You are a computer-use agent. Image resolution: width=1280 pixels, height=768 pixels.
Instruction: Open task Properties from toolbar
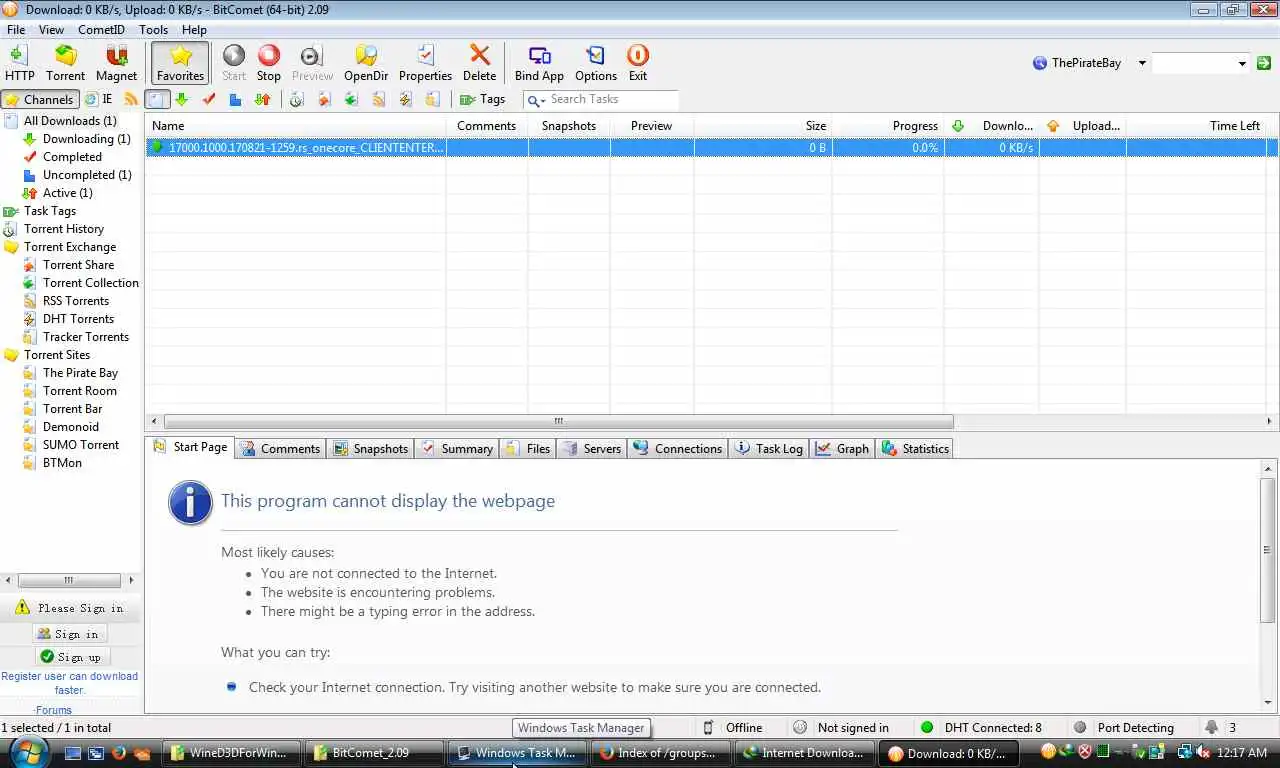(426, 62)
